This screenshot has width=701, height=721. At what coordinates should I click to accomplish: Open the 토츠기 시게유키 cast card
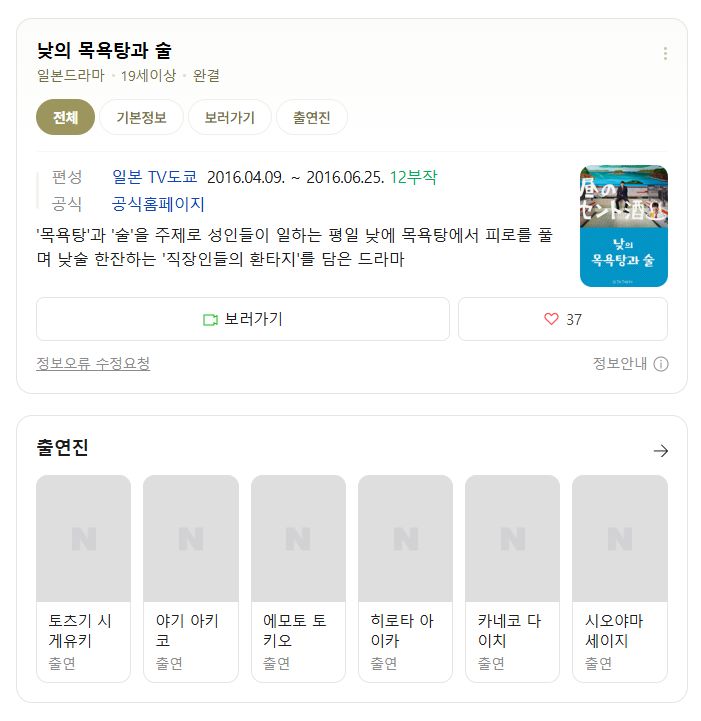[x=83, y=578]
